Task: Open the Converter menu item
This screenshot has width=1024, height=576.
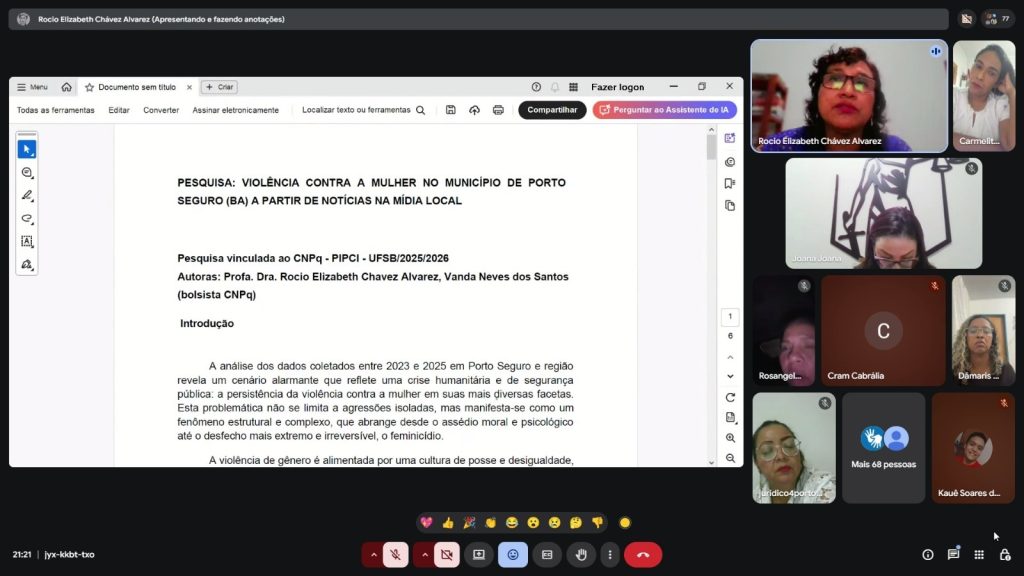Action: coord(161,110)
